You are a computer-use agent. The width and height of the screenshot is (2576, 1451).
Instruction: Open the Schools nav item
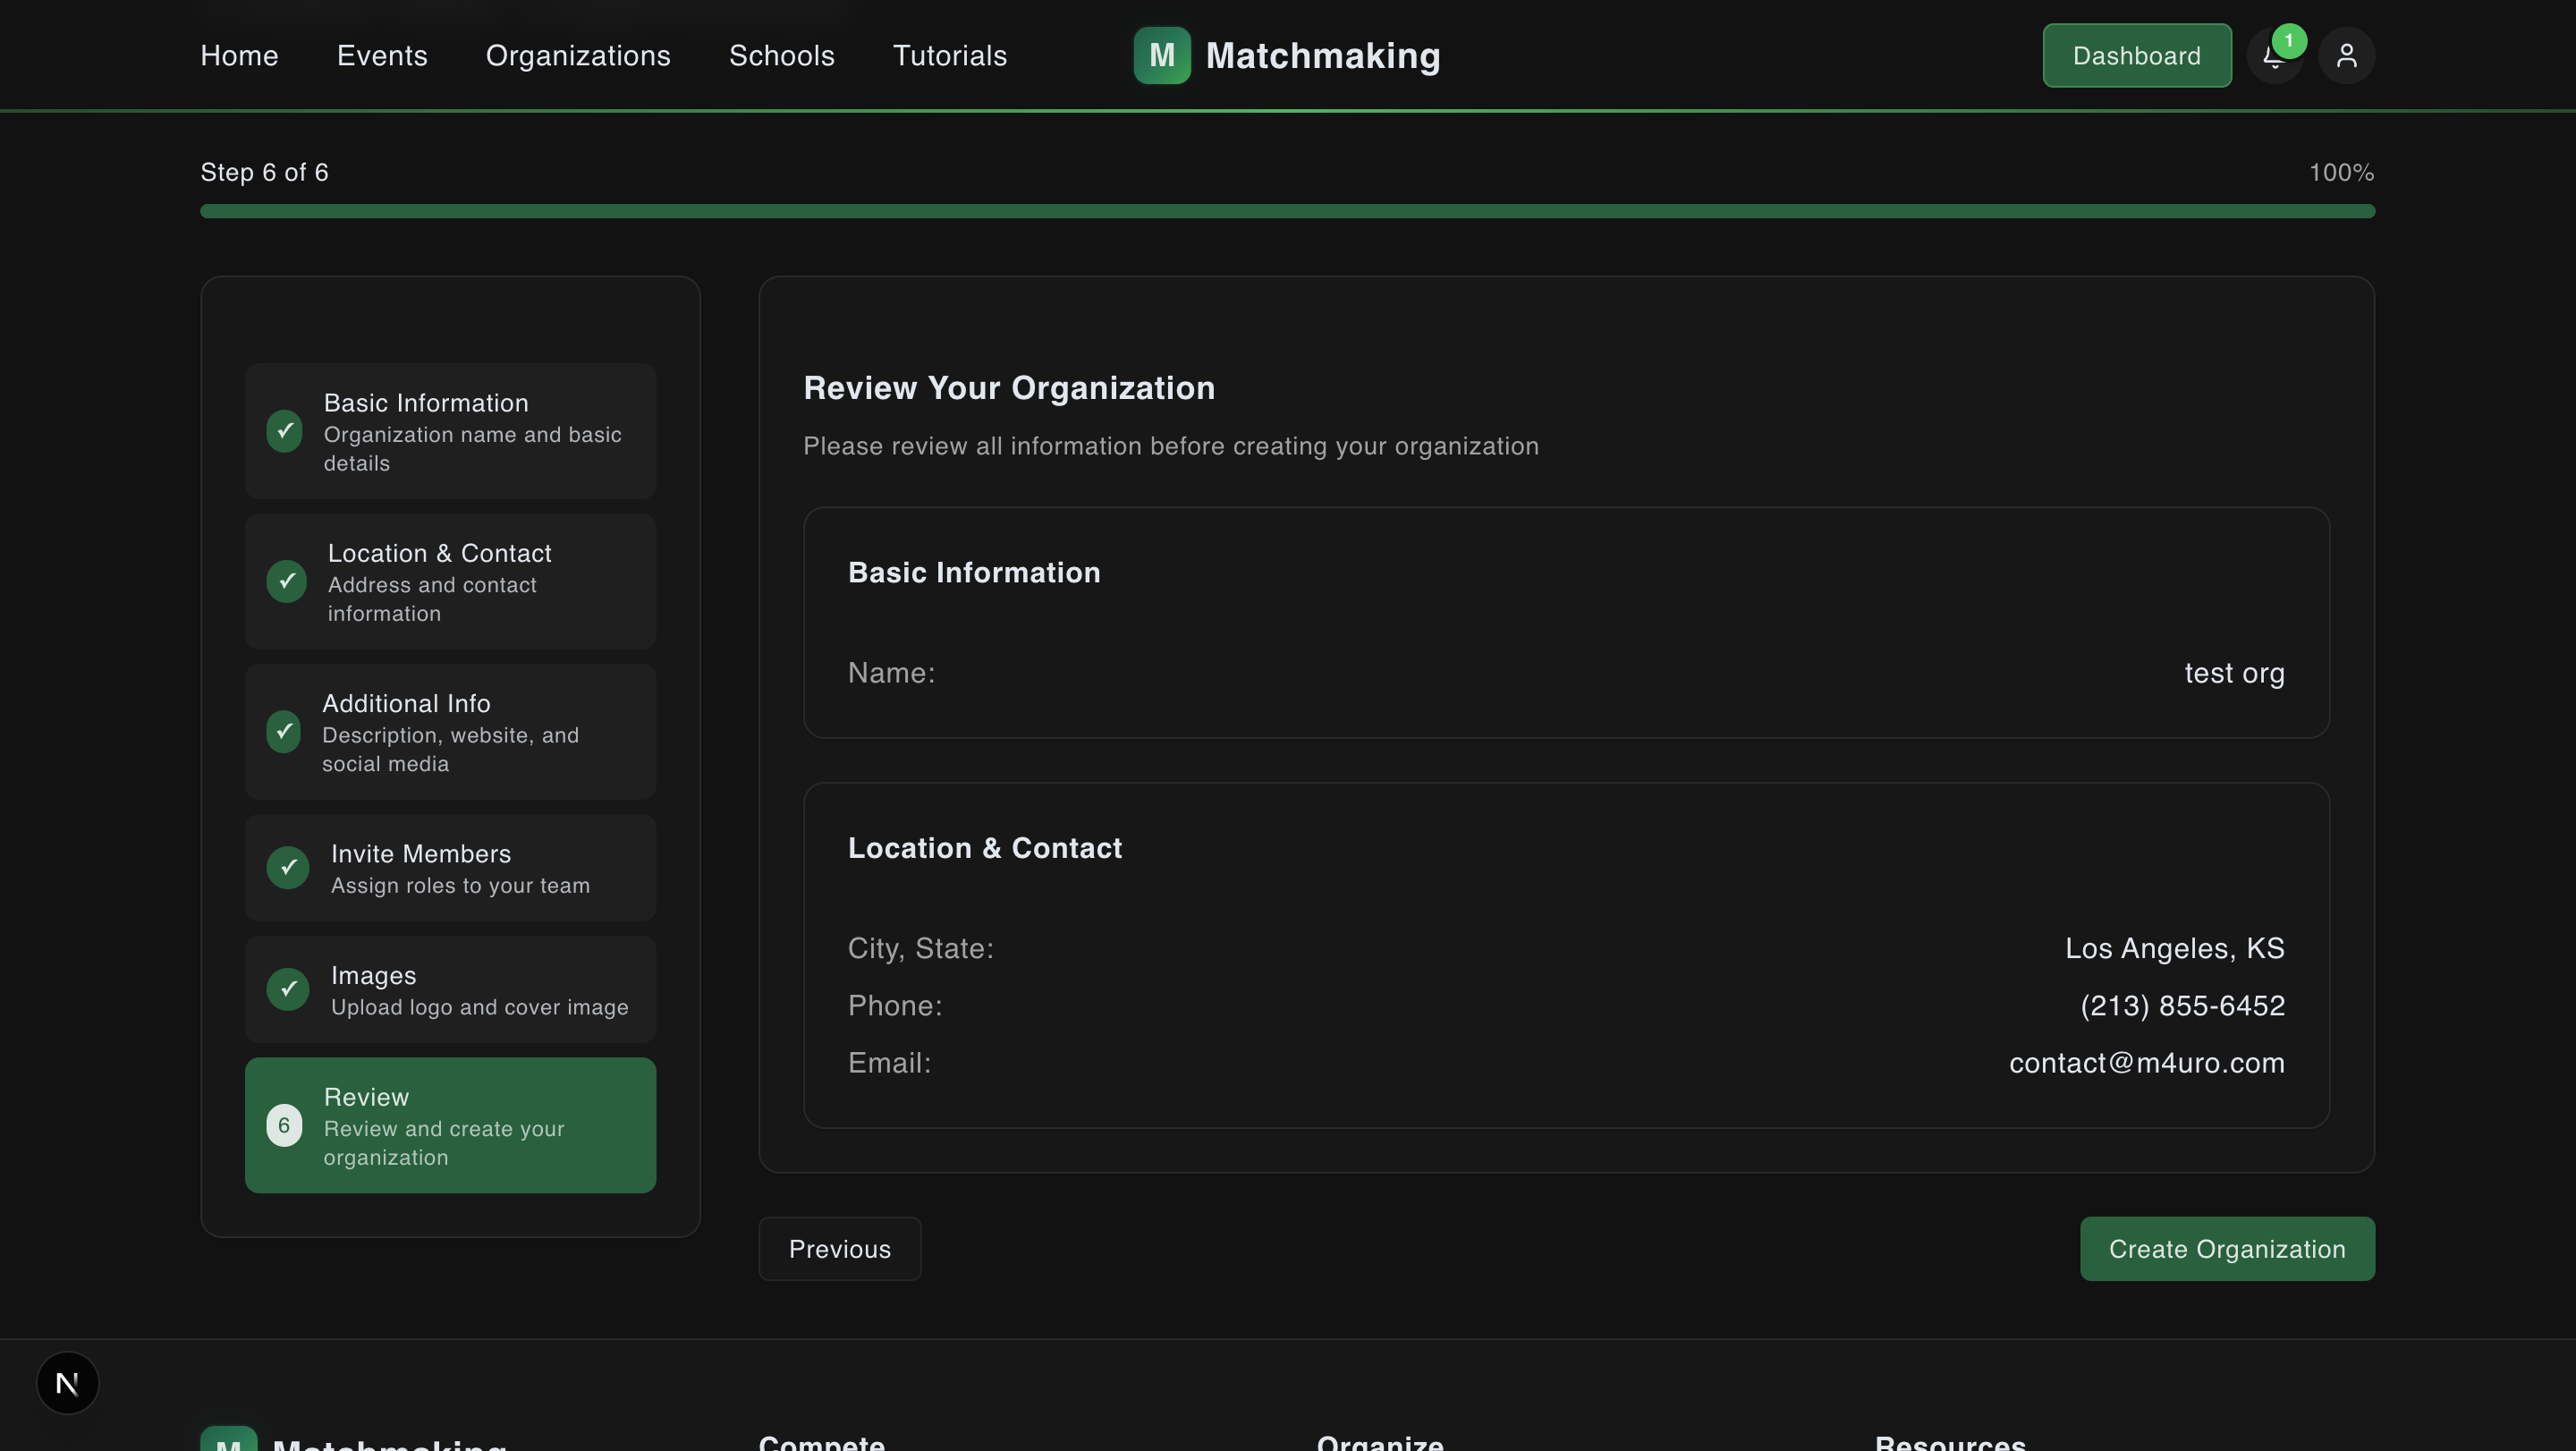pyautogui.click(x=782, y=56)
